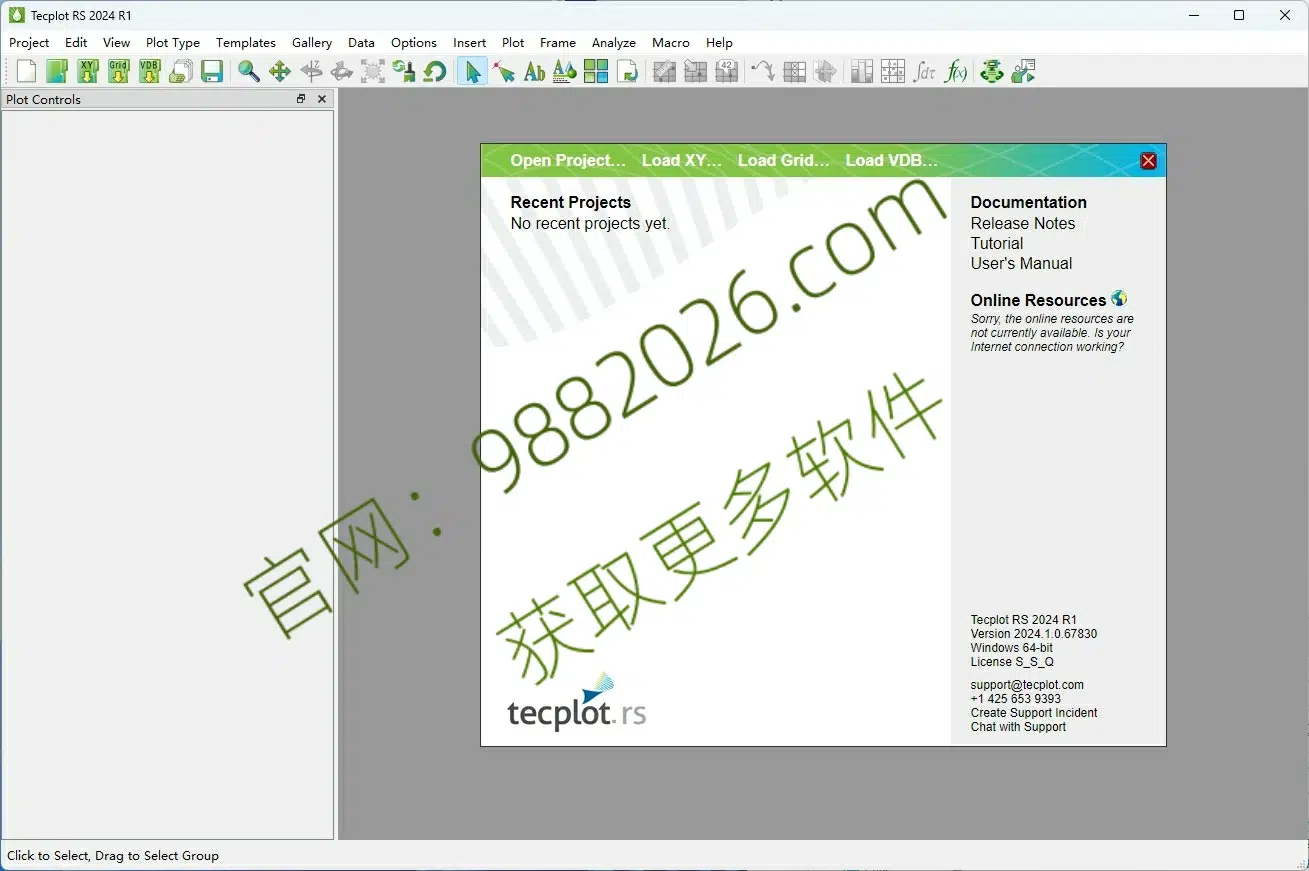Click the grid probe '42' label icon

tap(727, 71)
